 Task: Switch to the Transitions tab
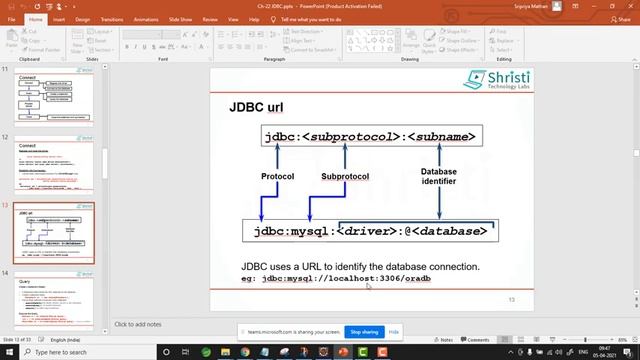[112, 20]
